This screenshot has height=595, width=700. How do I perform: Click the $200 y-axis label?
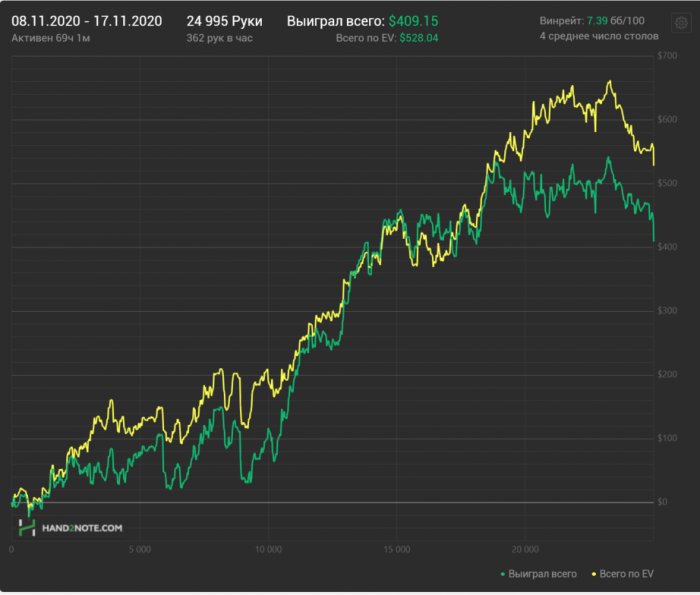[667, 374]
